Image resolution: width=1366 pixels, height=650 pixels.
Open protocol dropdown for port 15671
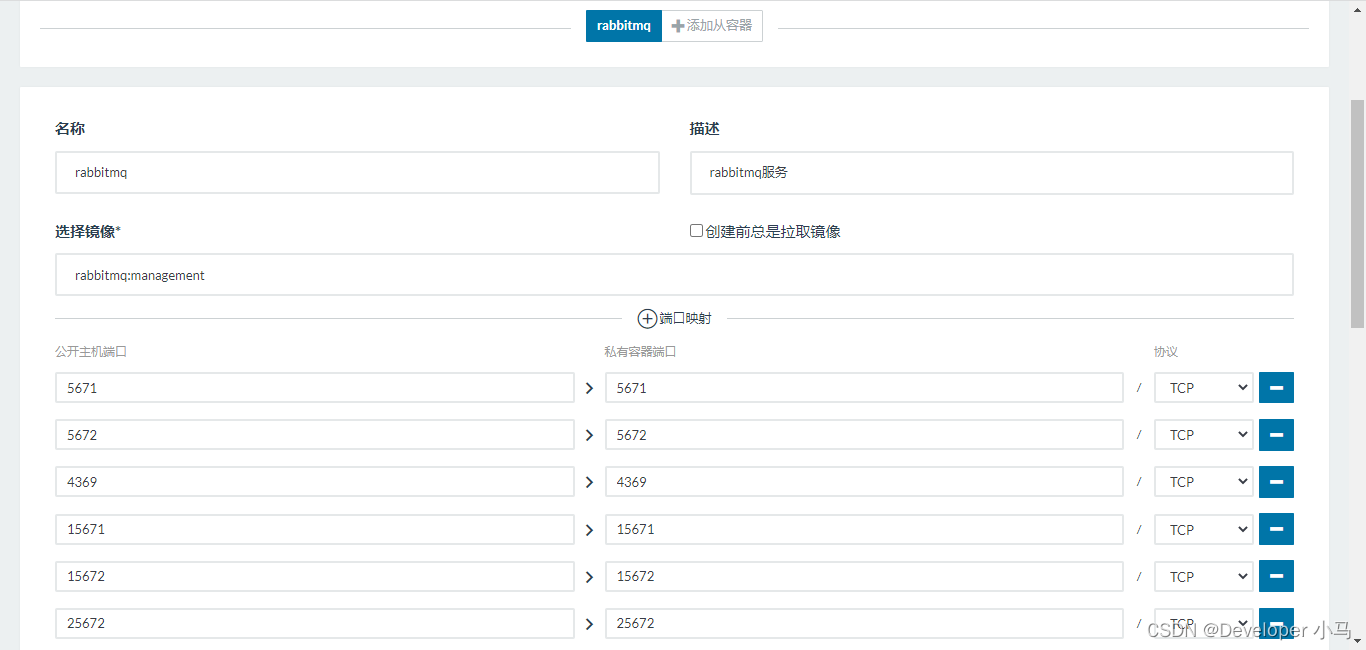pyautogui.click(x=1204, y=529)
